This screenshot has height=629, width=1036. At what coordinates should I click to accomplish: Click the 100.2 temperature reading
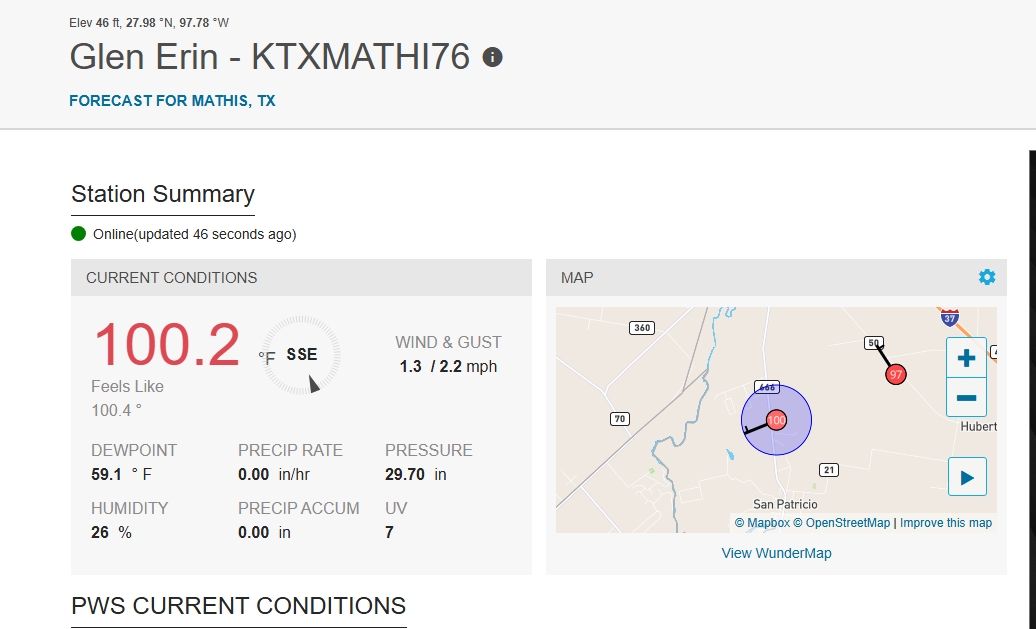pos(166,345)
